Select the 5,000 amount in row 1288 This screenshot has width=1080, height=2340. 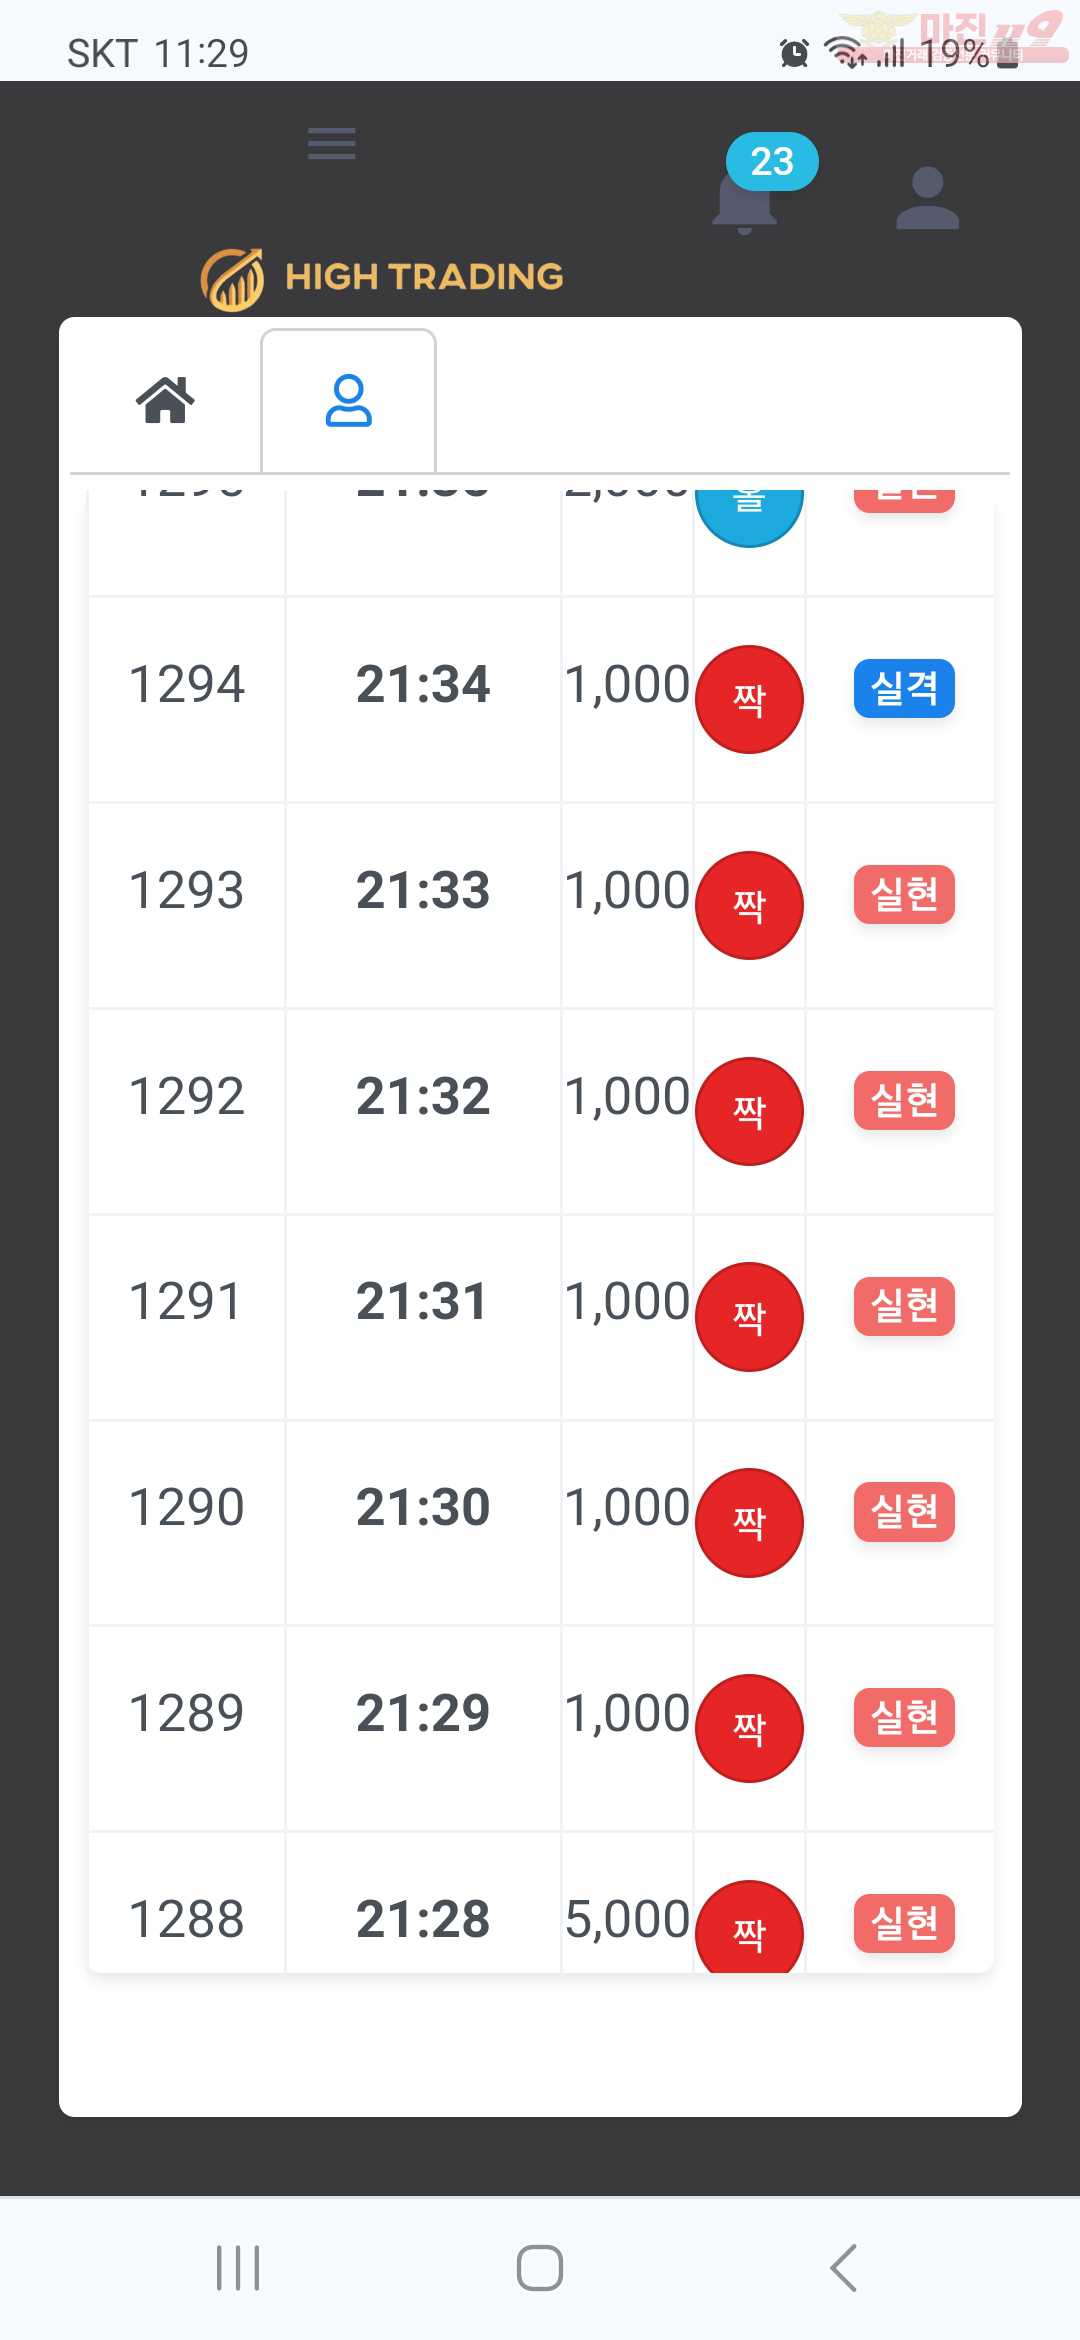coord(627,1920)
